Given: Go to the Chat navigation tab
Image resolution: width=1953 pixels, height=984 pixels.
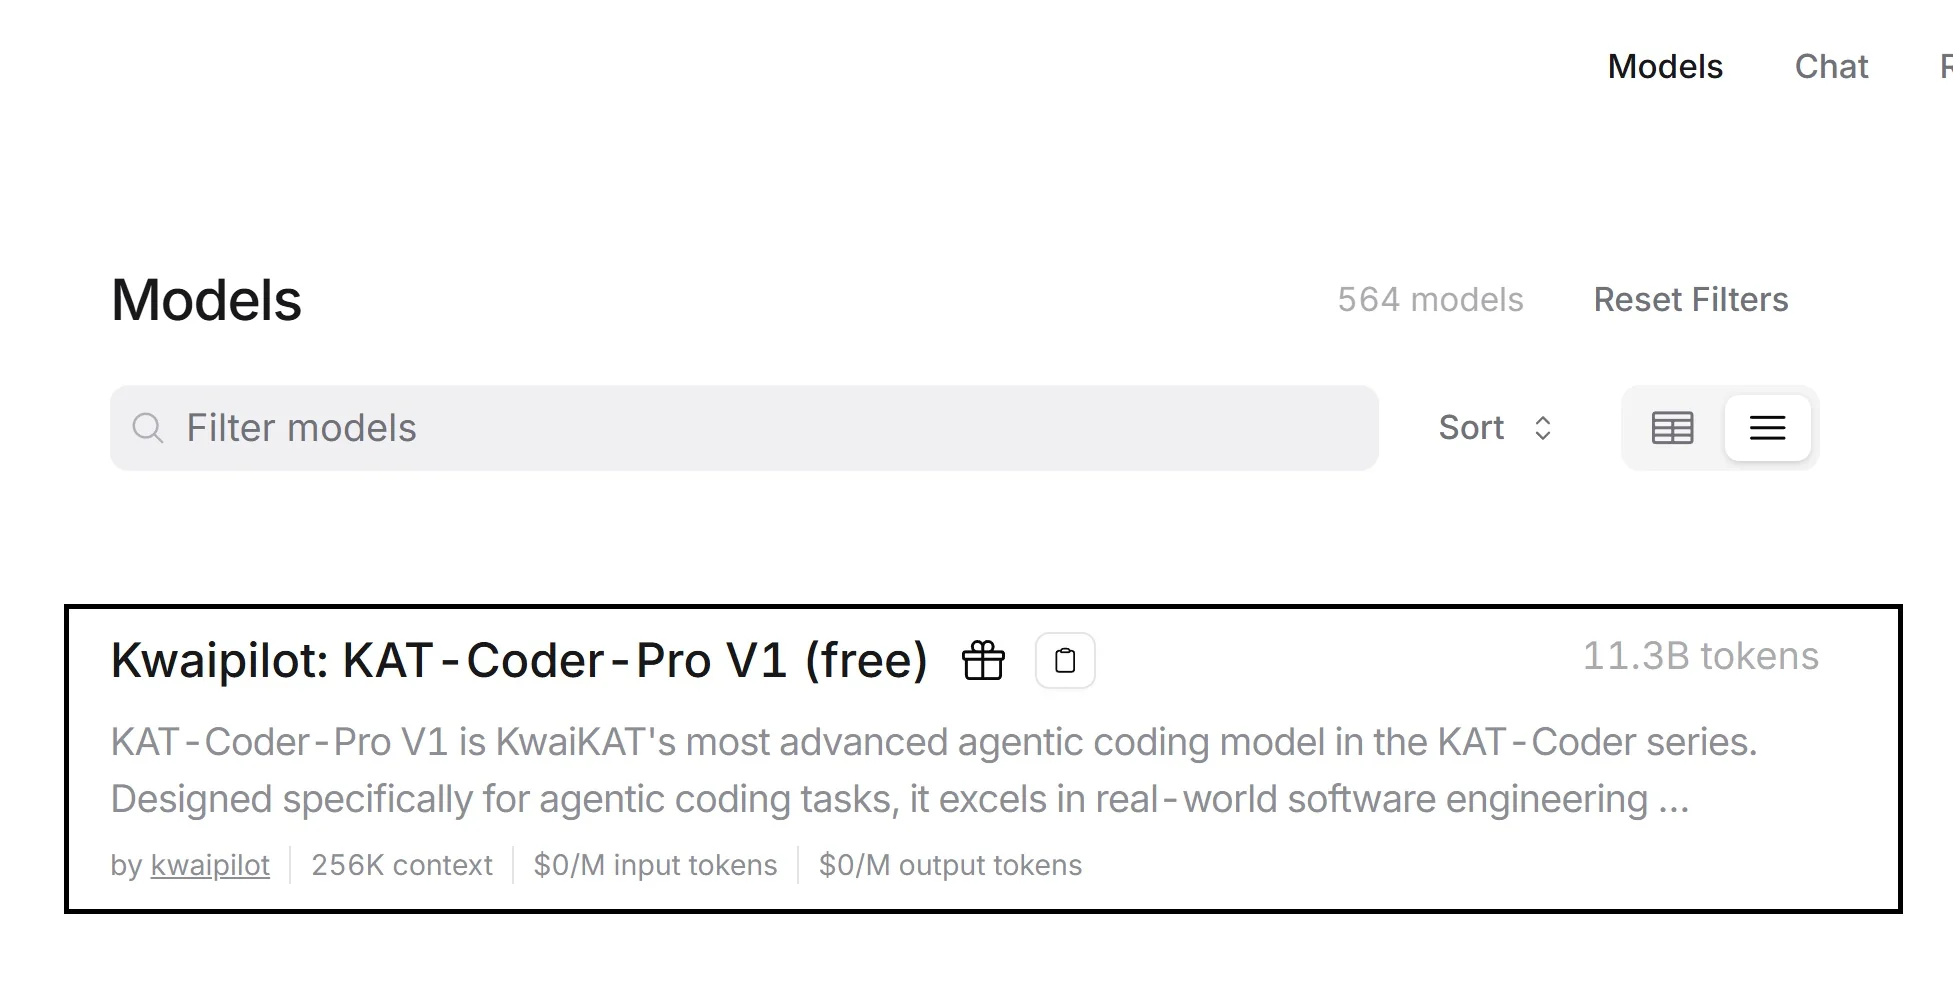Looking at the screenshot, I should click(1831, 67).
